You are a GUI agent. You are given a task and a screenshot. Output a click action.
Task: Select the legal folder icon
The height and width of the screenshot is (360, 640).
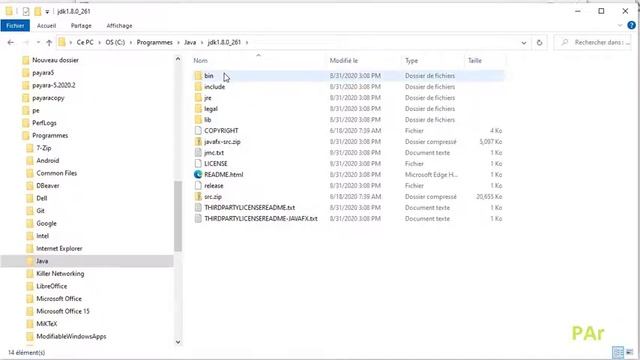198,109
